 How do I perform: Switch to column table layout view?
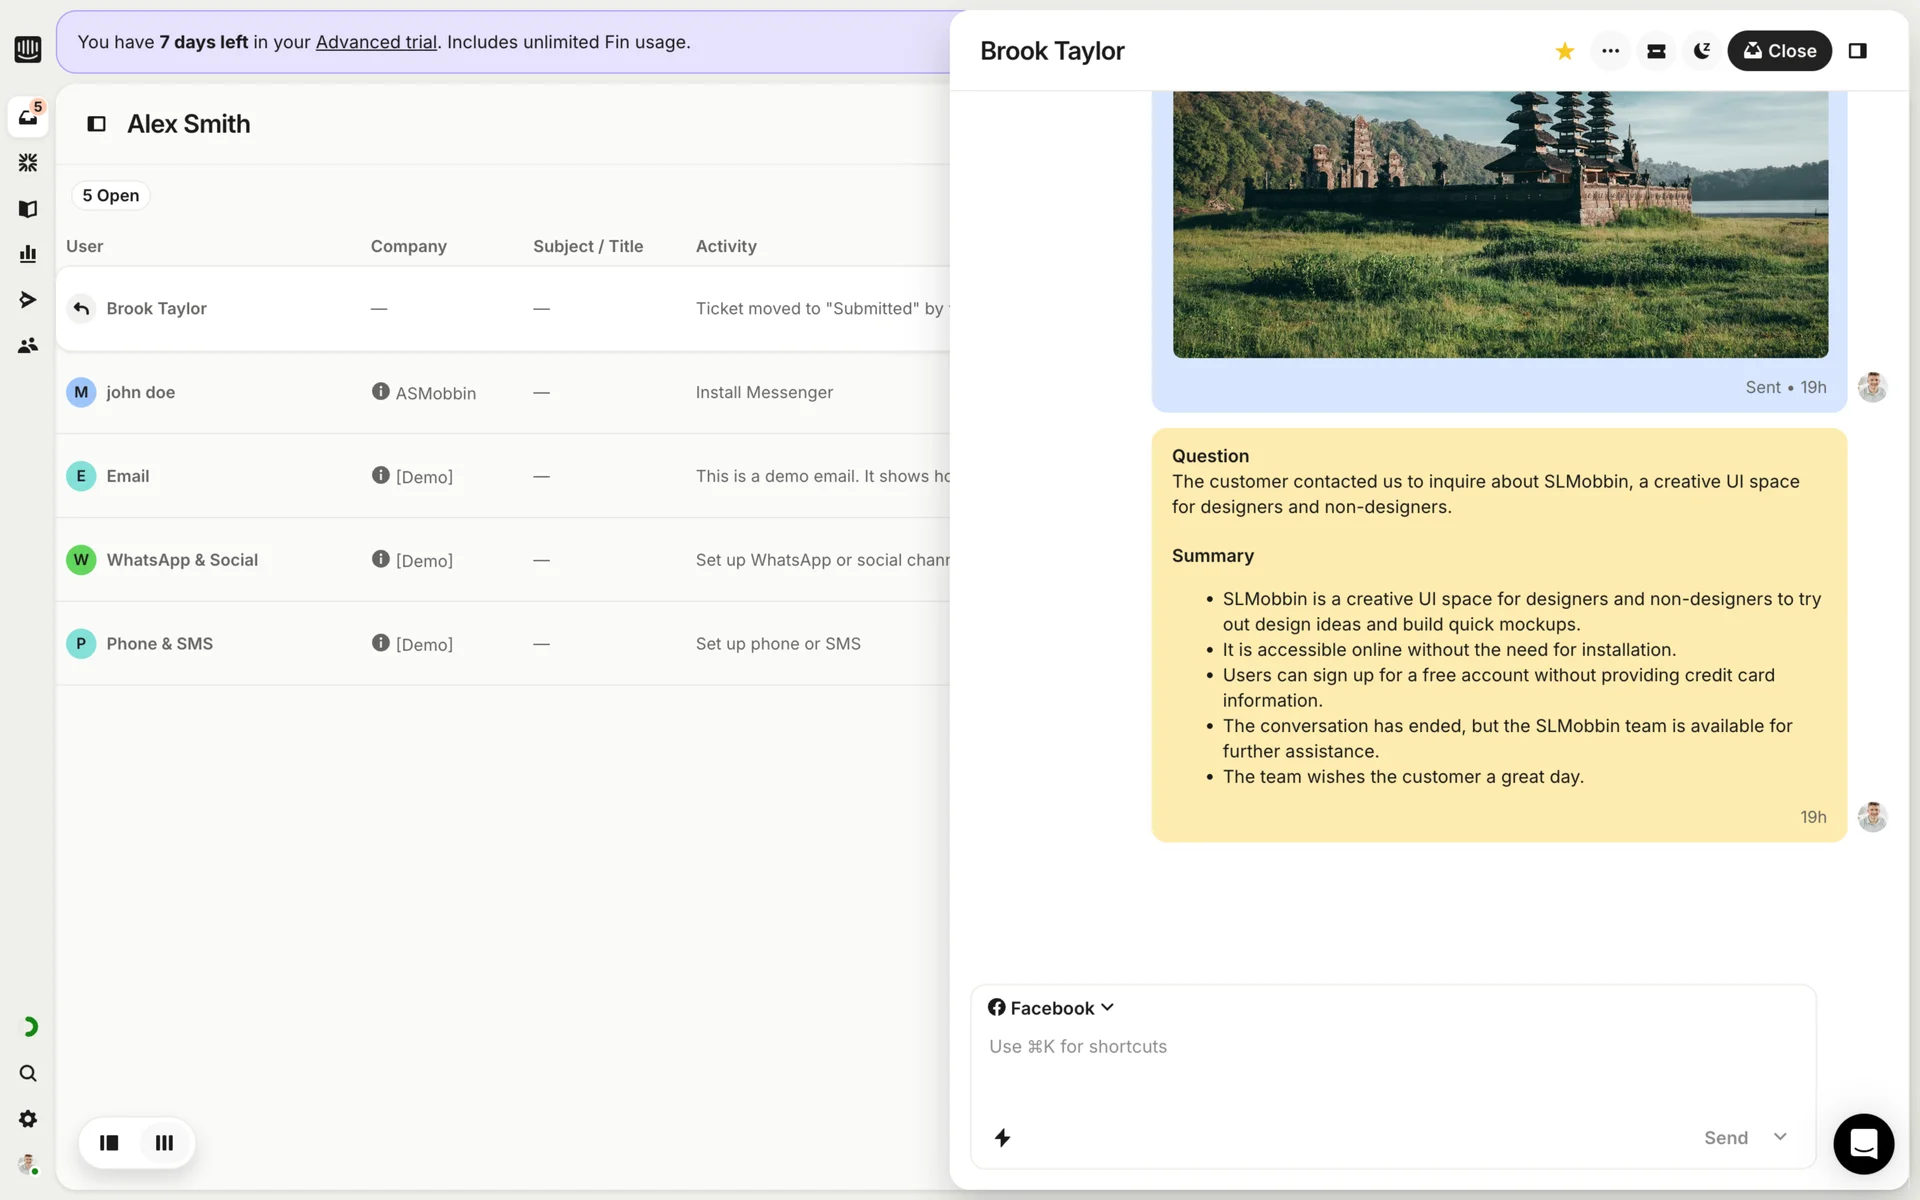164,1143
